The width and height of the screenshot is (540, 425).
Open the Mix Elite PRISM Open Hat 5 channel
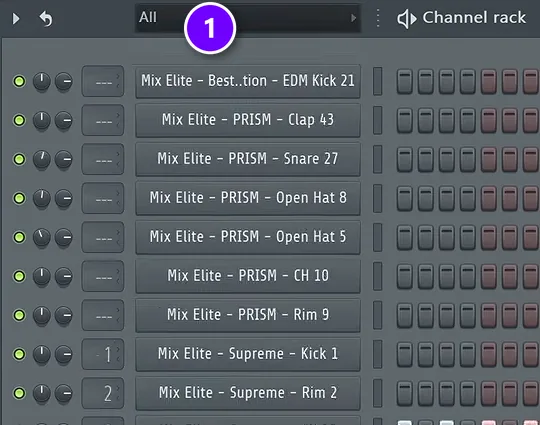click(x=248, y=237)
